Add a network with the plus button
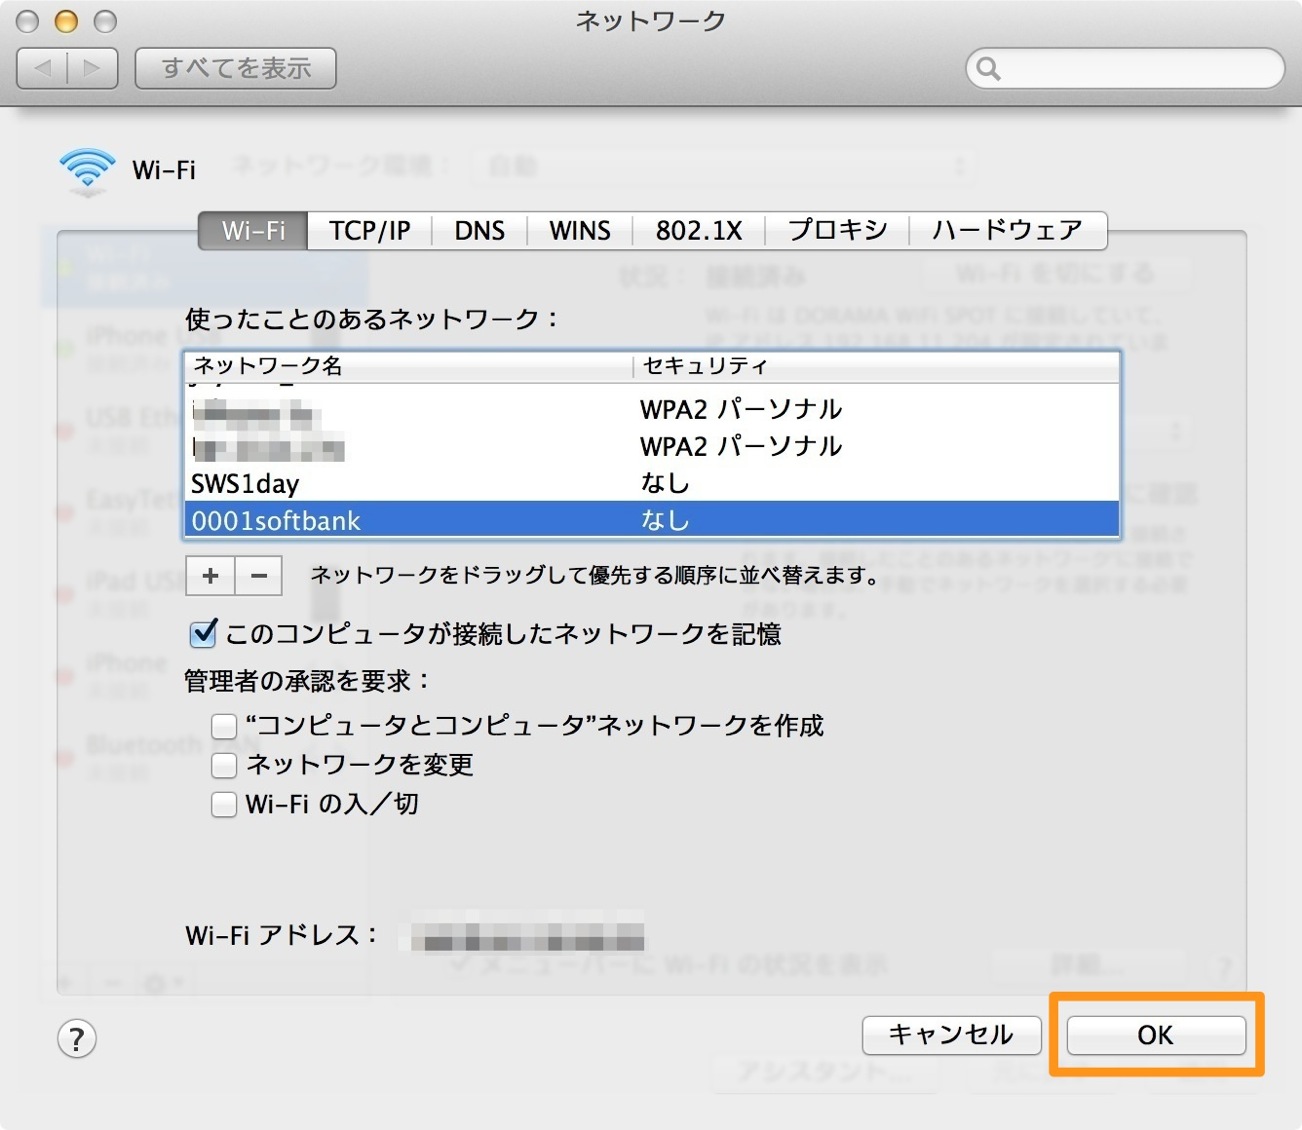 click(x=210, y=576)
